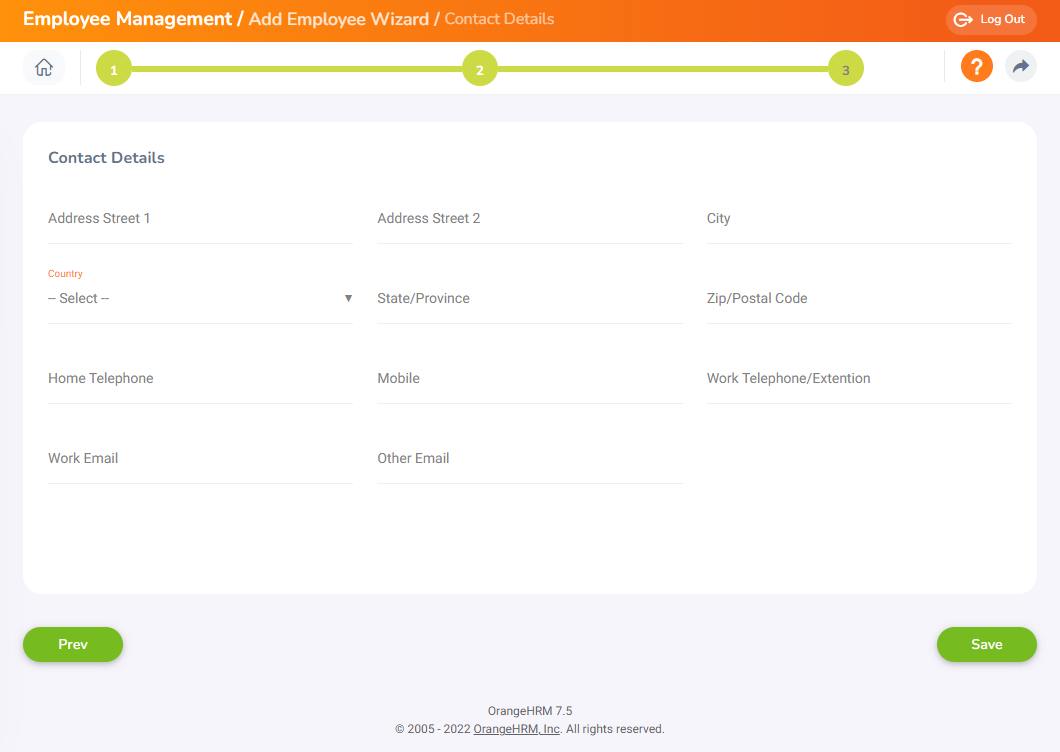Go back with Prev button
This screenshot has height=752, width=1060.
pos(73,645)
